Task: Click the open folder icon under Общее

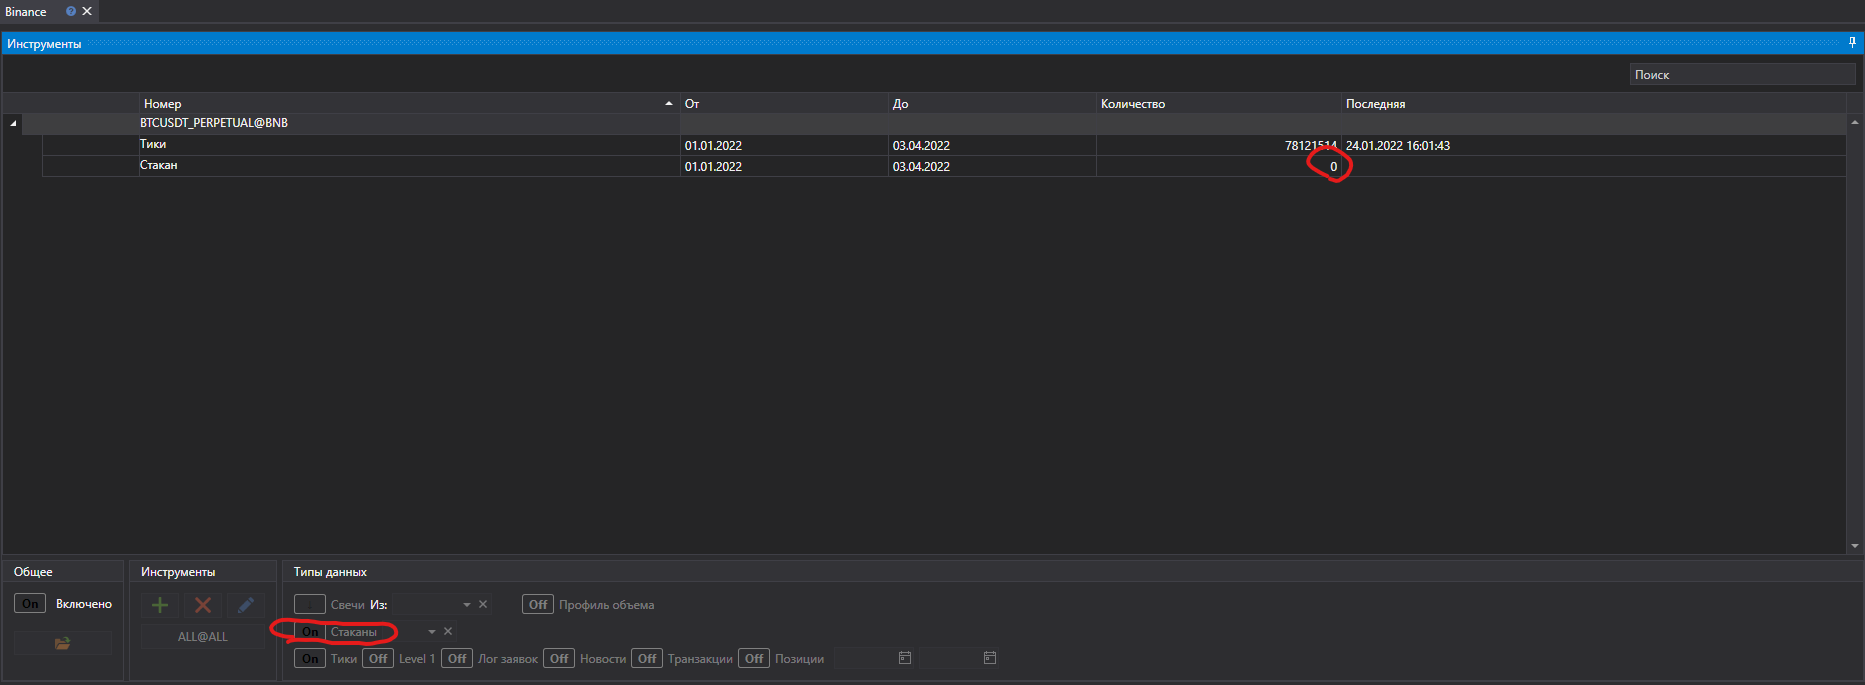Action: point(62,643)
